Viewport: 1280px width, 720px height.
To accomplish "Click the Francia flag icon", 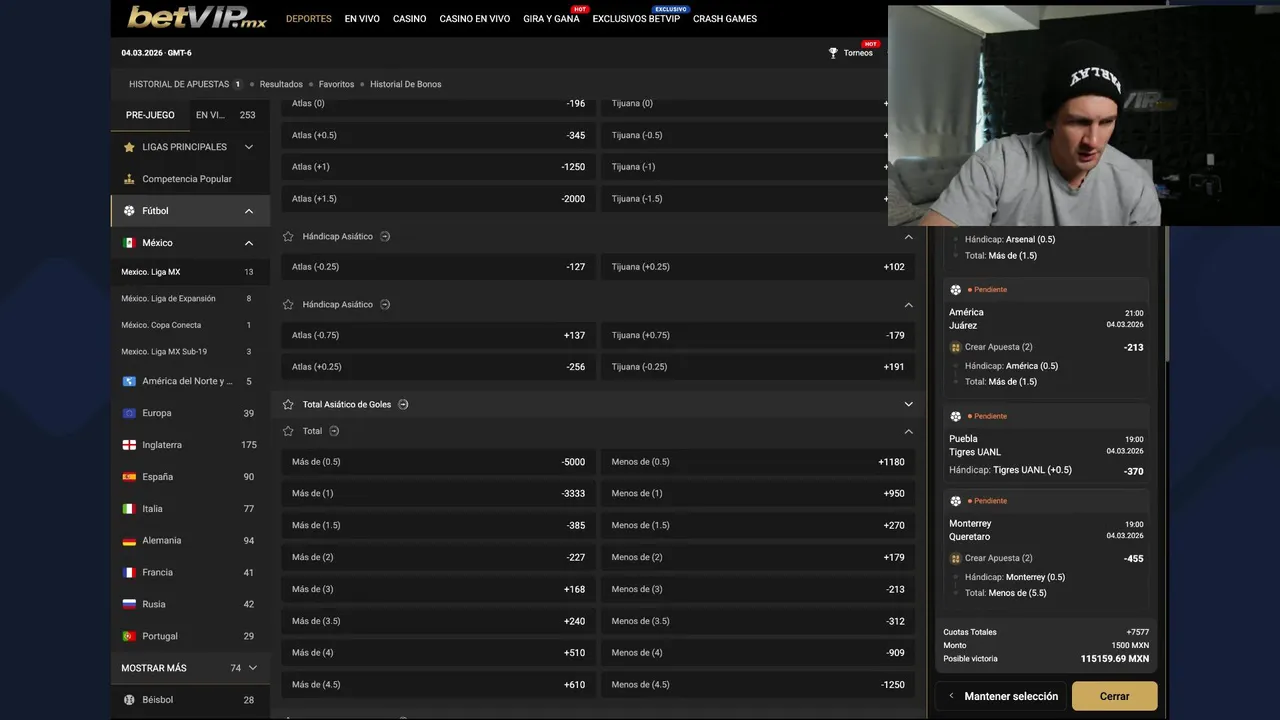I will click(129, 573).
